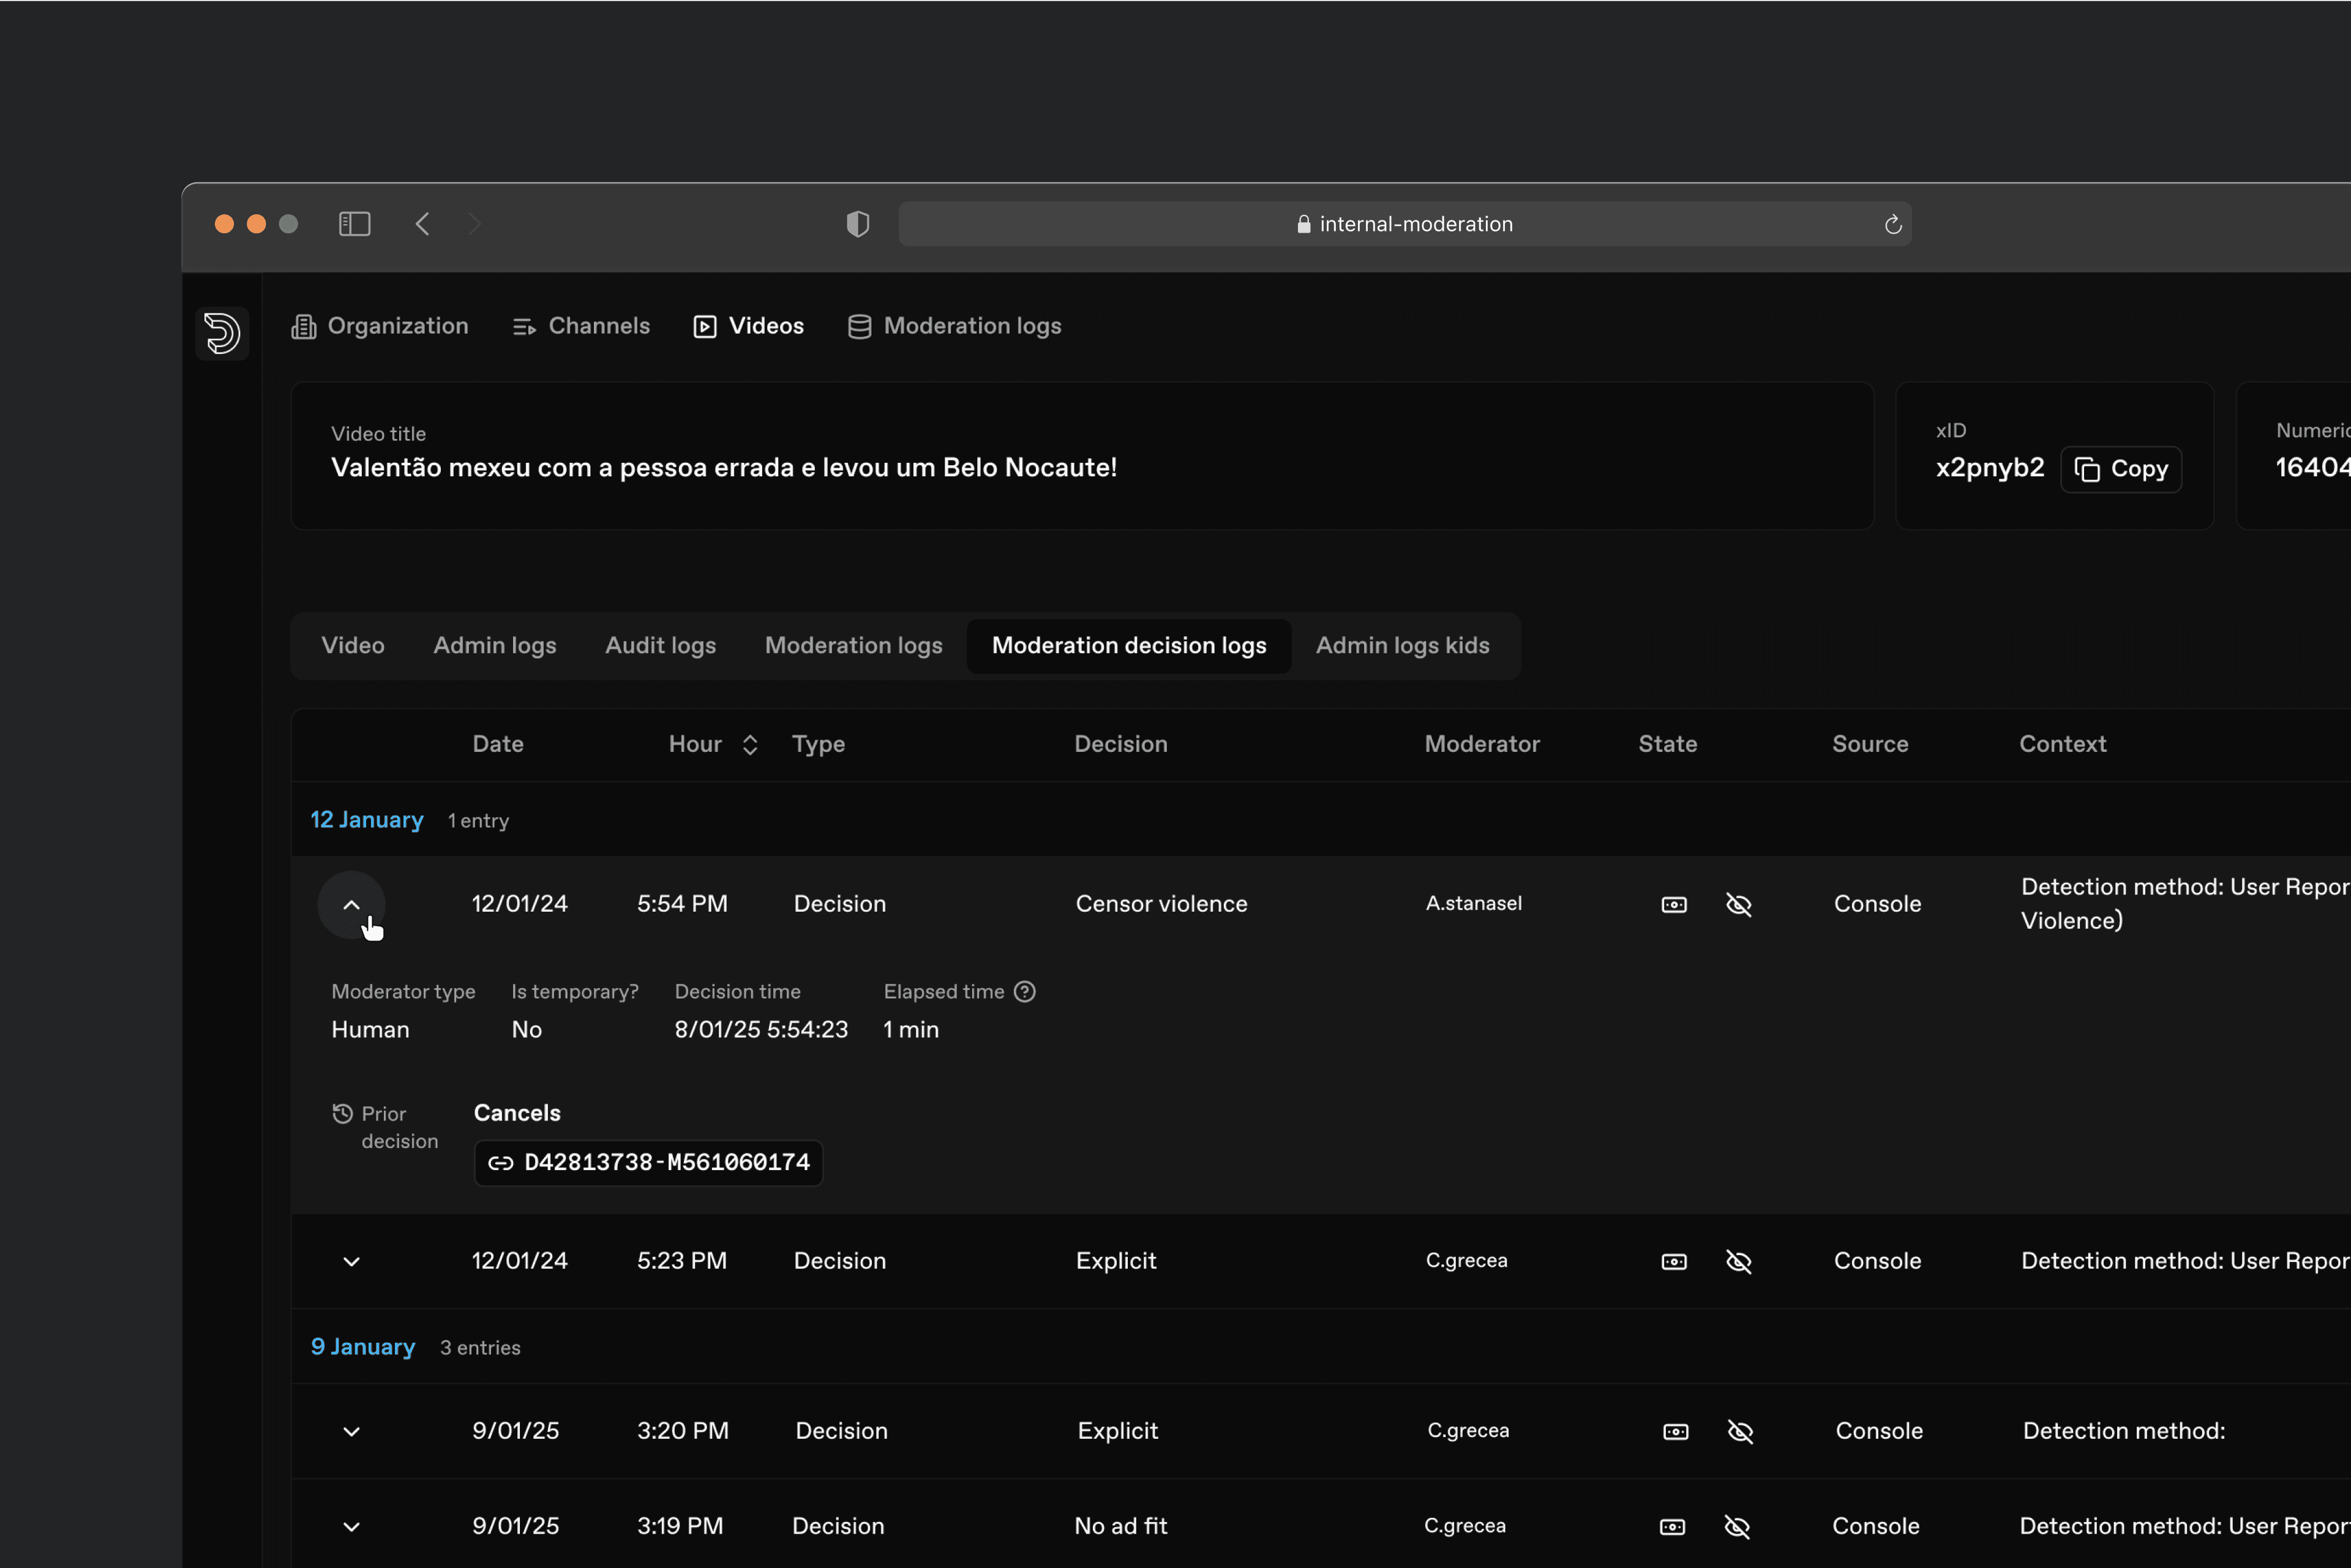Switch to the Admin logs tab
Image resolution: width=2351 pixels, height=1568 pixels.
495,646
